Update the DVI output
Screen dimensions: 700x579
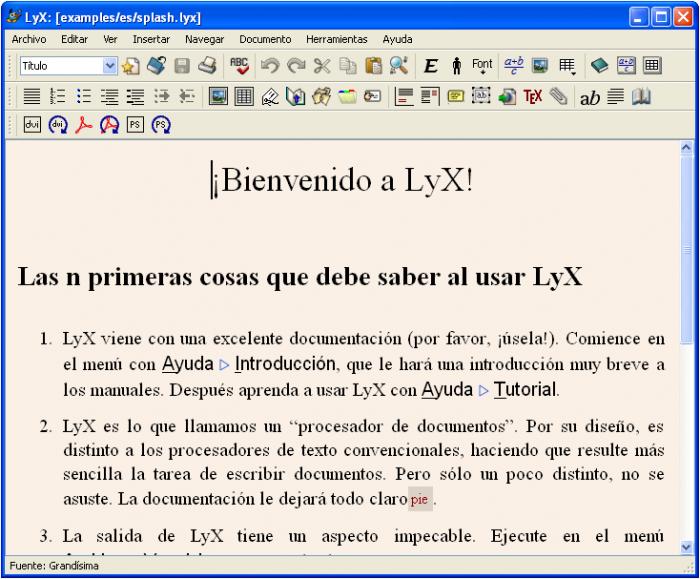coord(58,125)
